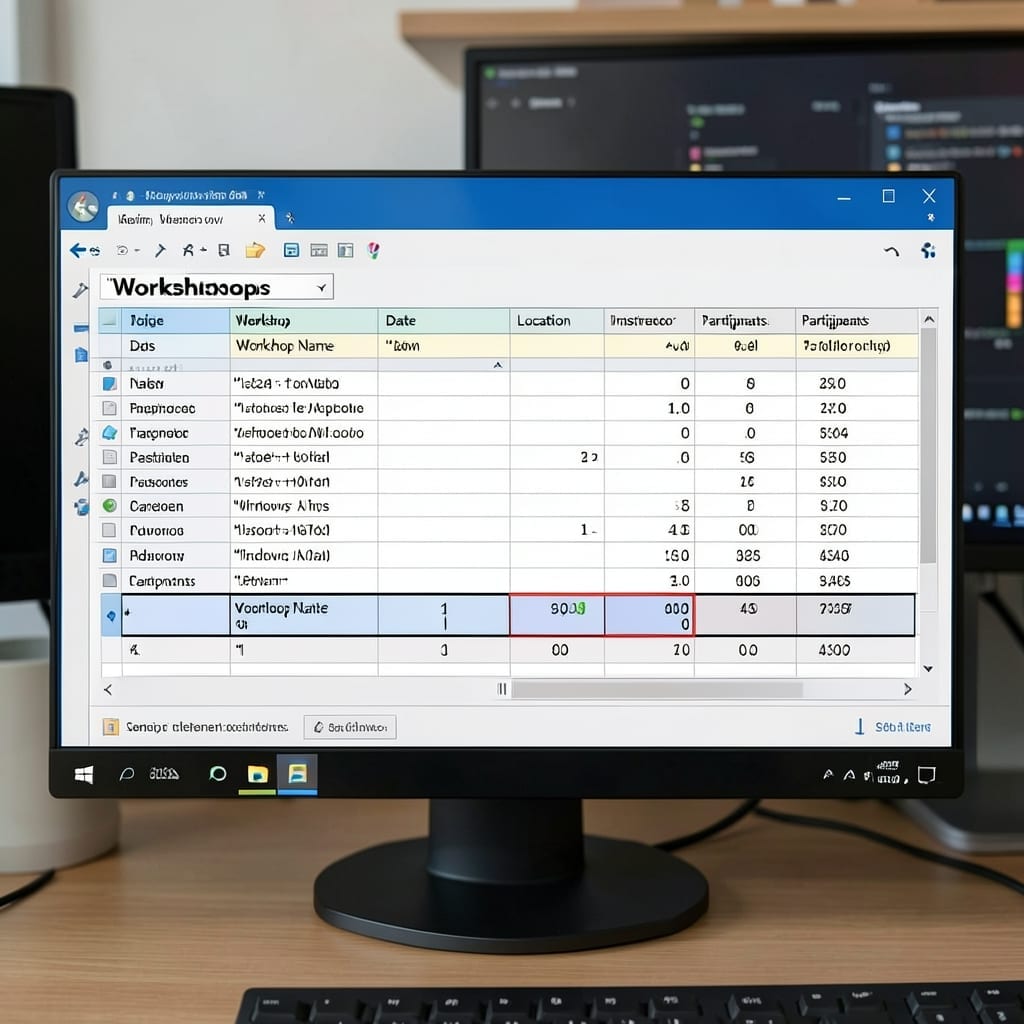The width and height of the screenshot is (1024, 1024).
Task: Click the Careoen row green circle icon
Action: [110, 505]
